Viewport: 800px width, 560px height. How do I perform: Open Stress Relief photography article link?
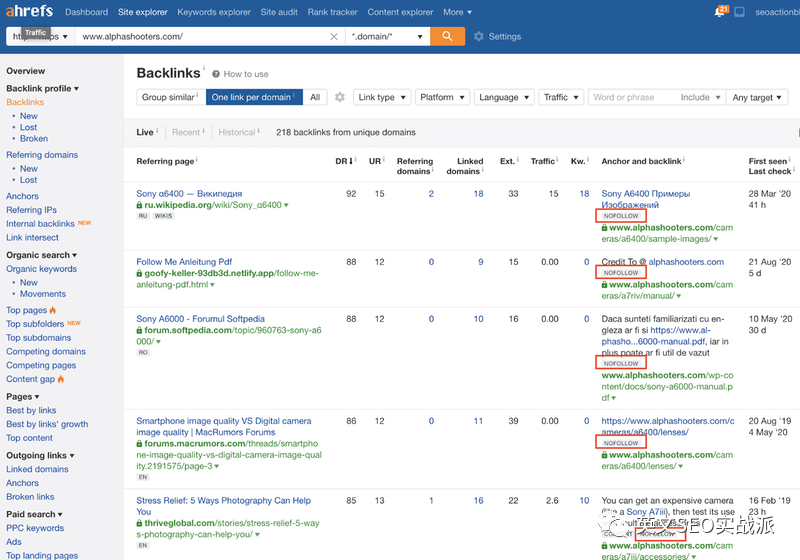pos(223,506)
